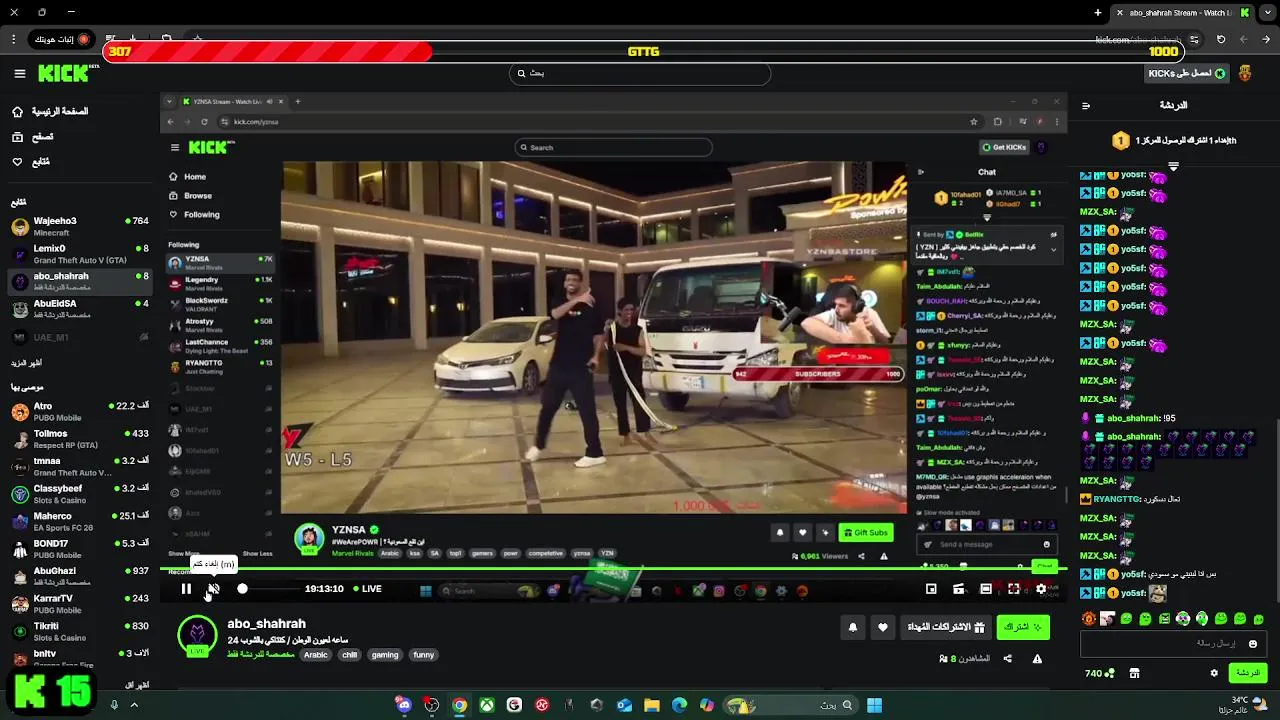
Task: Open File Explorer from the taskbar
Action: tap(652, 705)
